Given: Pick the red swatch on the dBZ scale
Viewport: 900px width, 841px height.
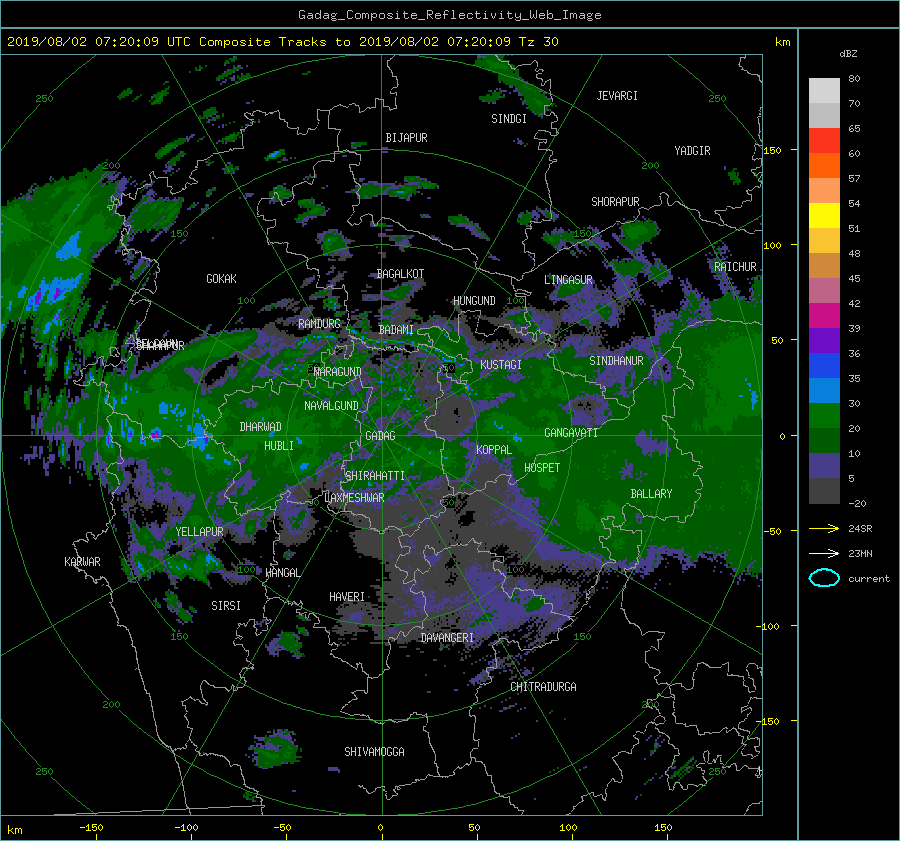Looking at the screenshot, I should (x=824, y=141).
